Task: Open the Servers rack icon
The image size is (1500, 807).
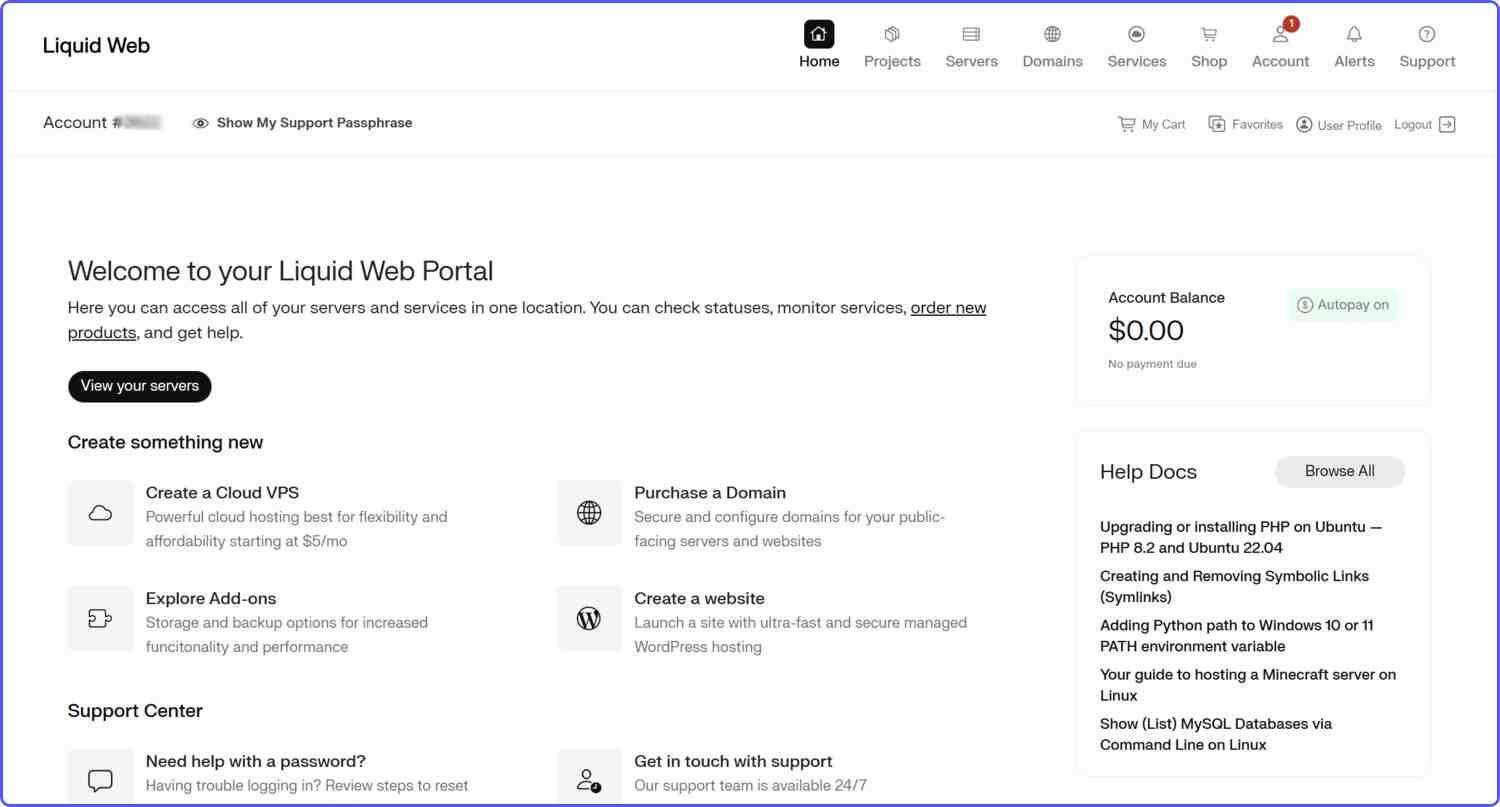Action: pyautogui.click(x=971, y=34)
